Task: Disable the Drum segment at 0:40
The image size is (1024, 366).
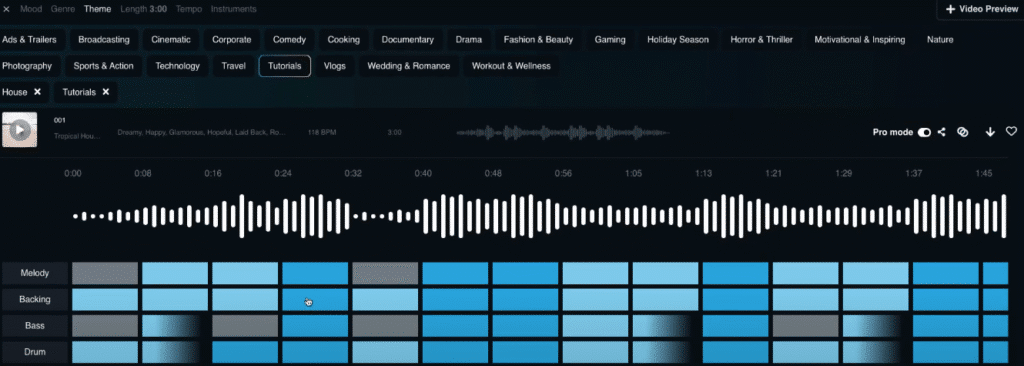Action: point(455,352)
